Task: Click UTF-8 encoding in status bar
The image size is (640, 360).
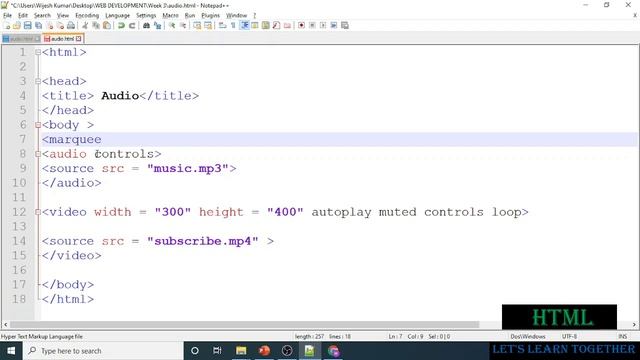Action: (x=569, y=336)
